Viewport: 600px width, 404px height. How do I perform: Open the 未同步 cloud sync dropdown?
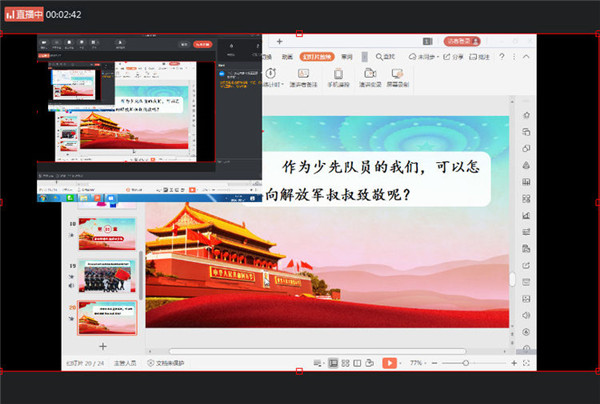pyautogui.click(x=424, y=57)
